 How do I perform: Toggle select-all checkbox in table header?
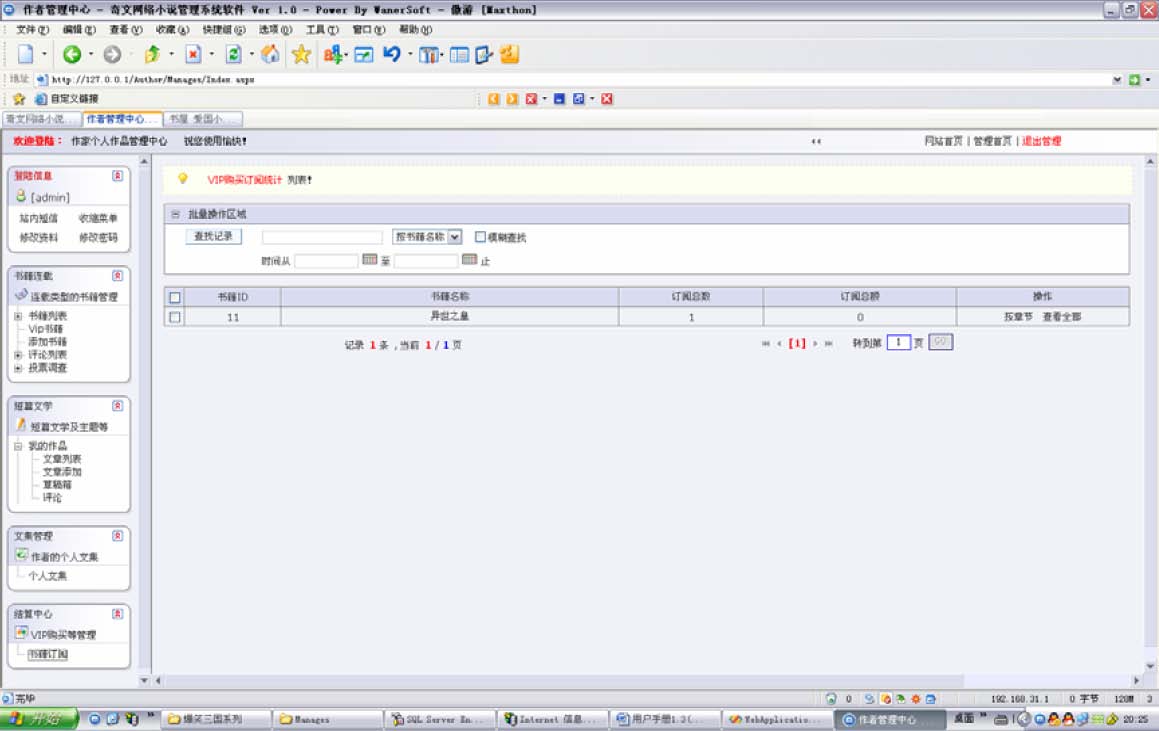(175, 297)
